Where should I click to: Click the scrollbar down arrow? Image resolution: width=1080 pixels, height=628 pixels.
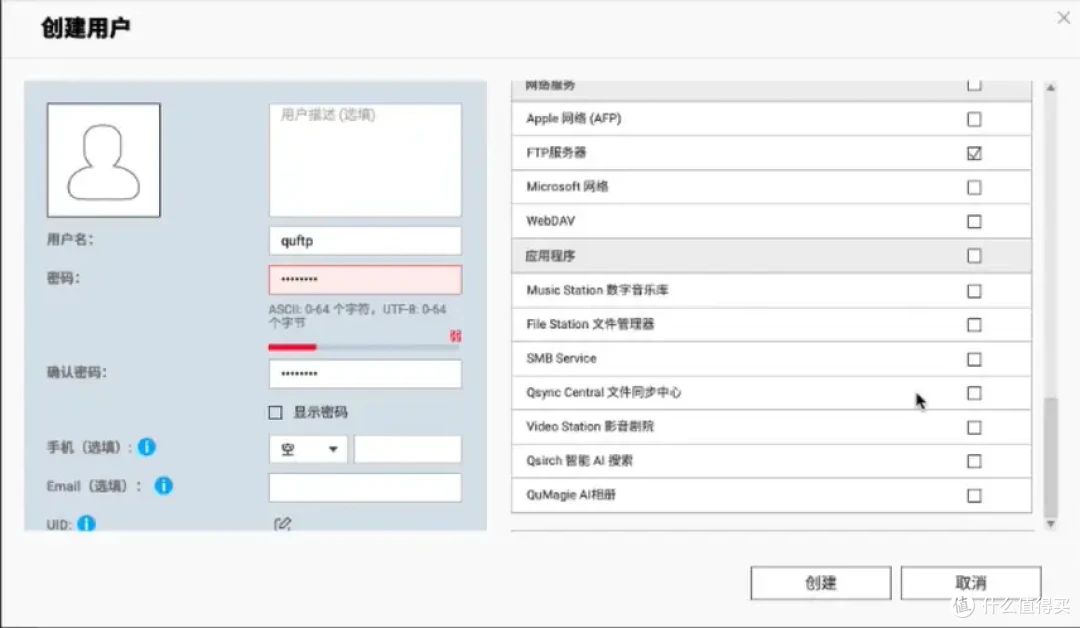[x=1050, y=524]
